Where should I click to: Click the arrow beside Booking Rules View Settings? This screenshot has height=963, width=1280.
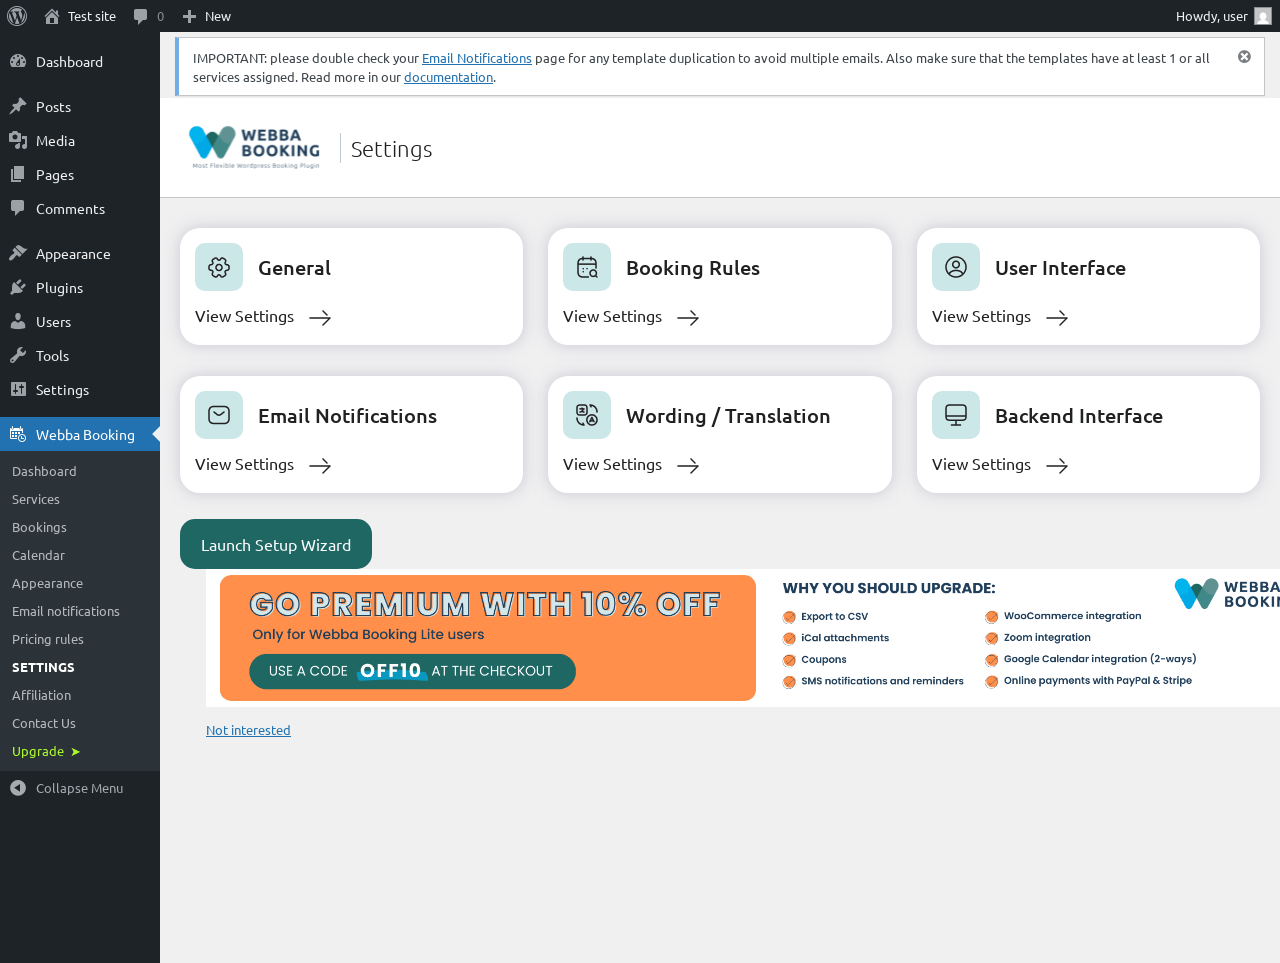point(688,318)
